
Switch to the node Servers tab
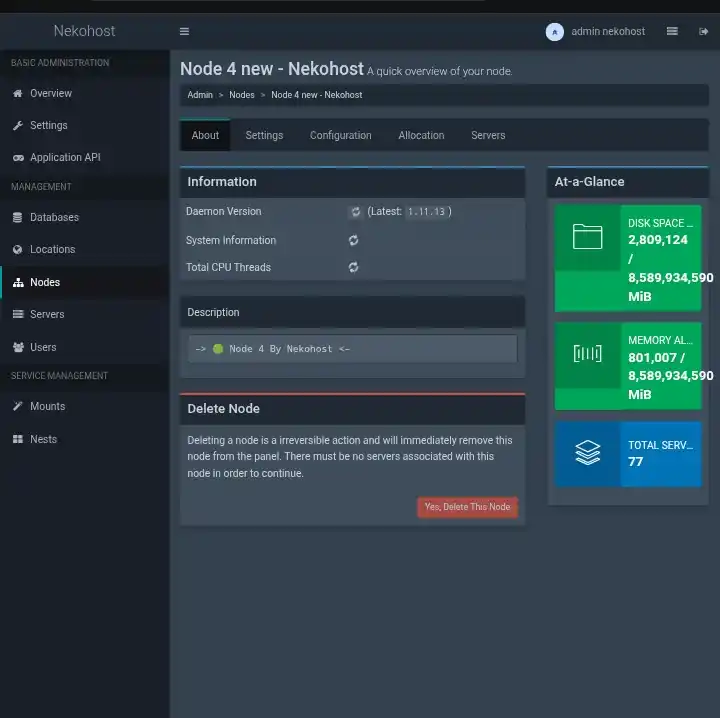488,135
